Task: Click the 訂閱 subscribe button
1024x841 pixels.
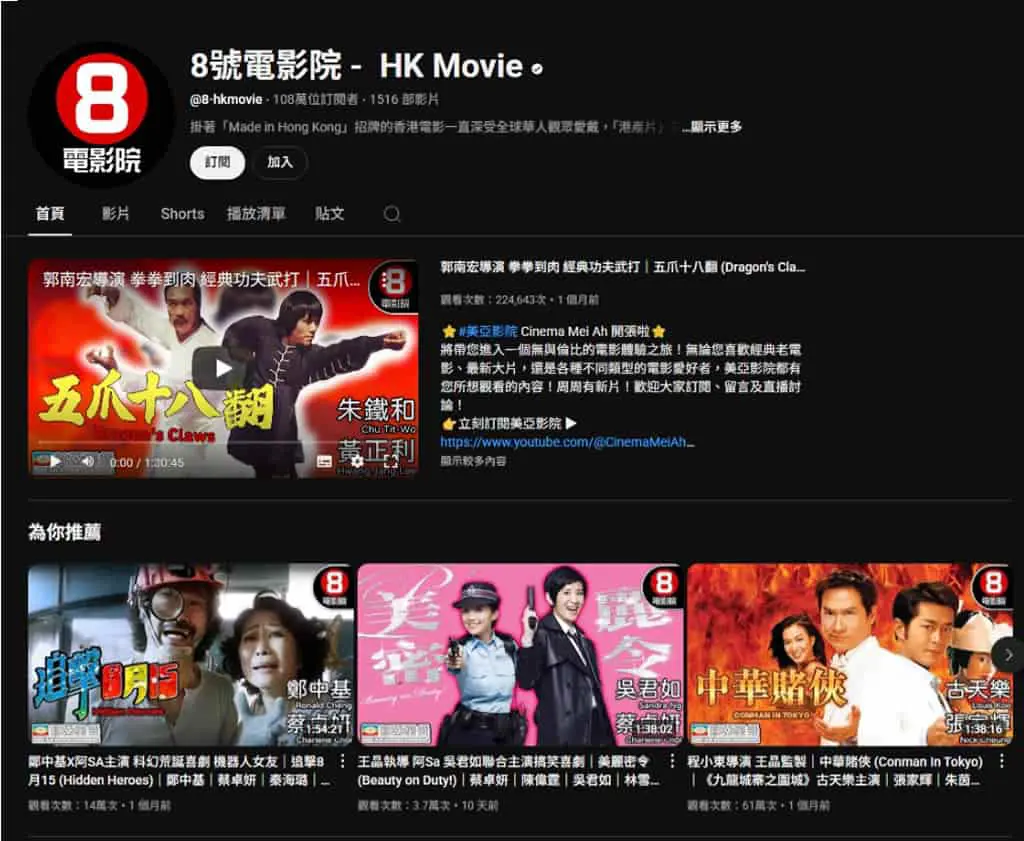Action: 217,162
